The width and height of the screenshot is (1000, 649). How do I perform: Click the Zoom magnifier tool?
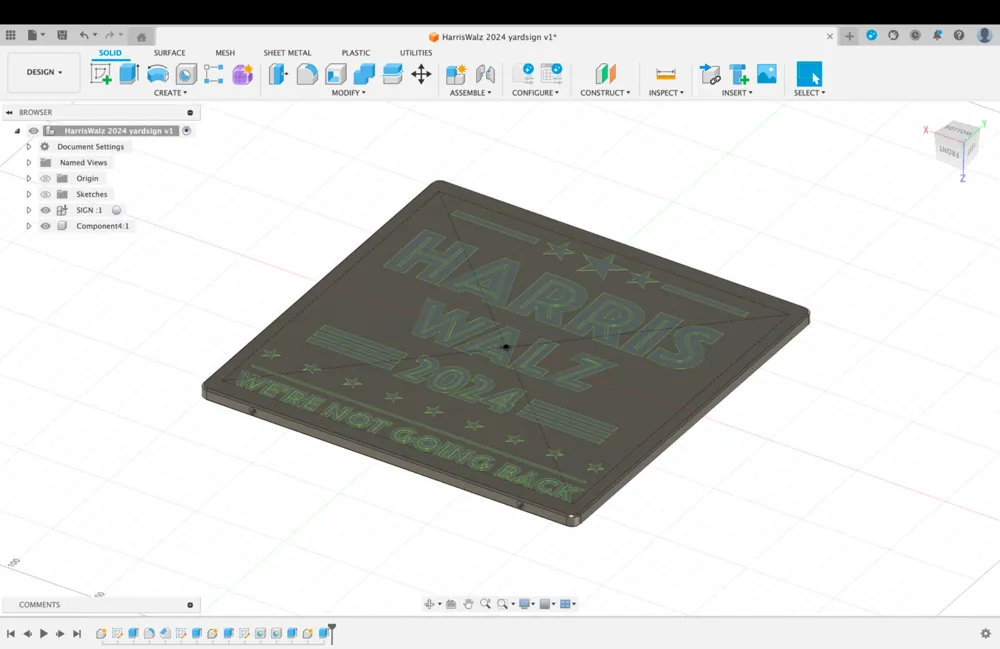pos(485,604)
